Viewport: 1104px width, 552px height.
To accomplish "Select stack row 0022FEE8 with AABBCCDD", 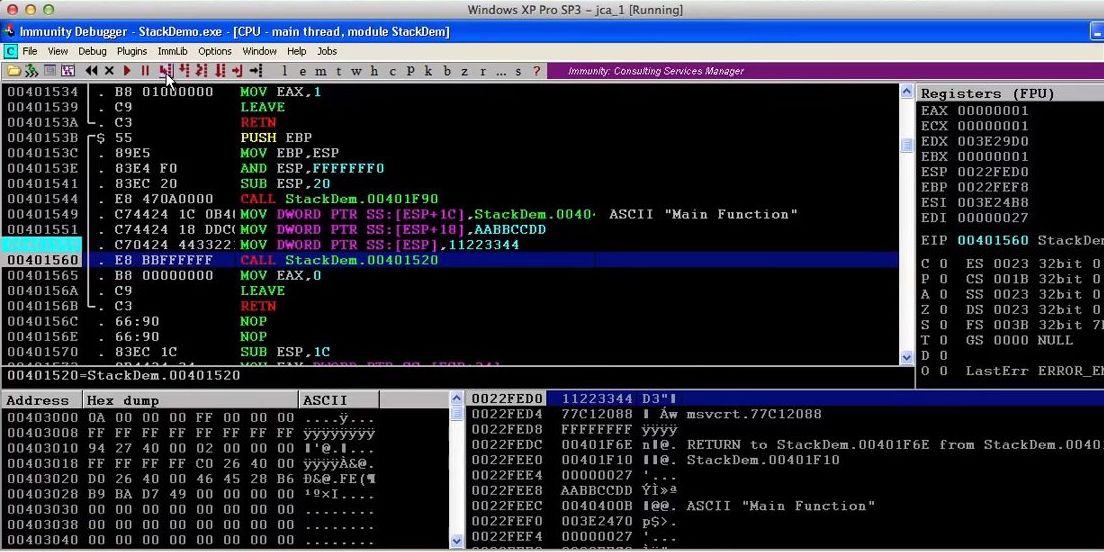I will 785,491.
